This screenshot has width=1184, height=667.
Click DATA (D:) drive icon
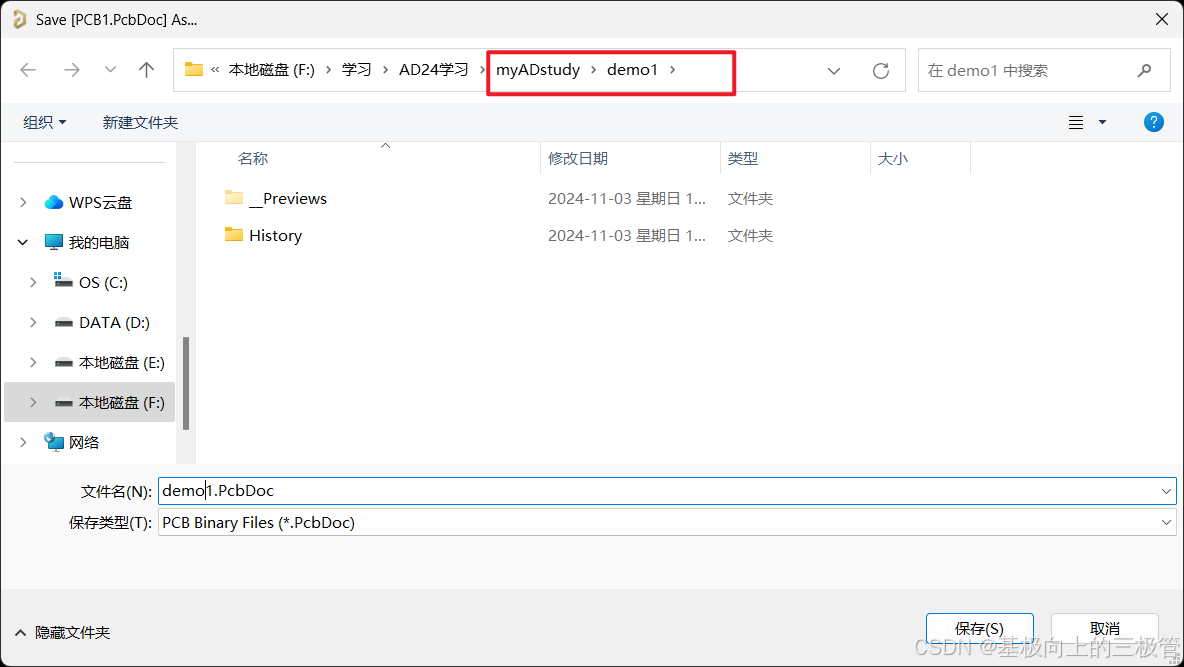64,323
